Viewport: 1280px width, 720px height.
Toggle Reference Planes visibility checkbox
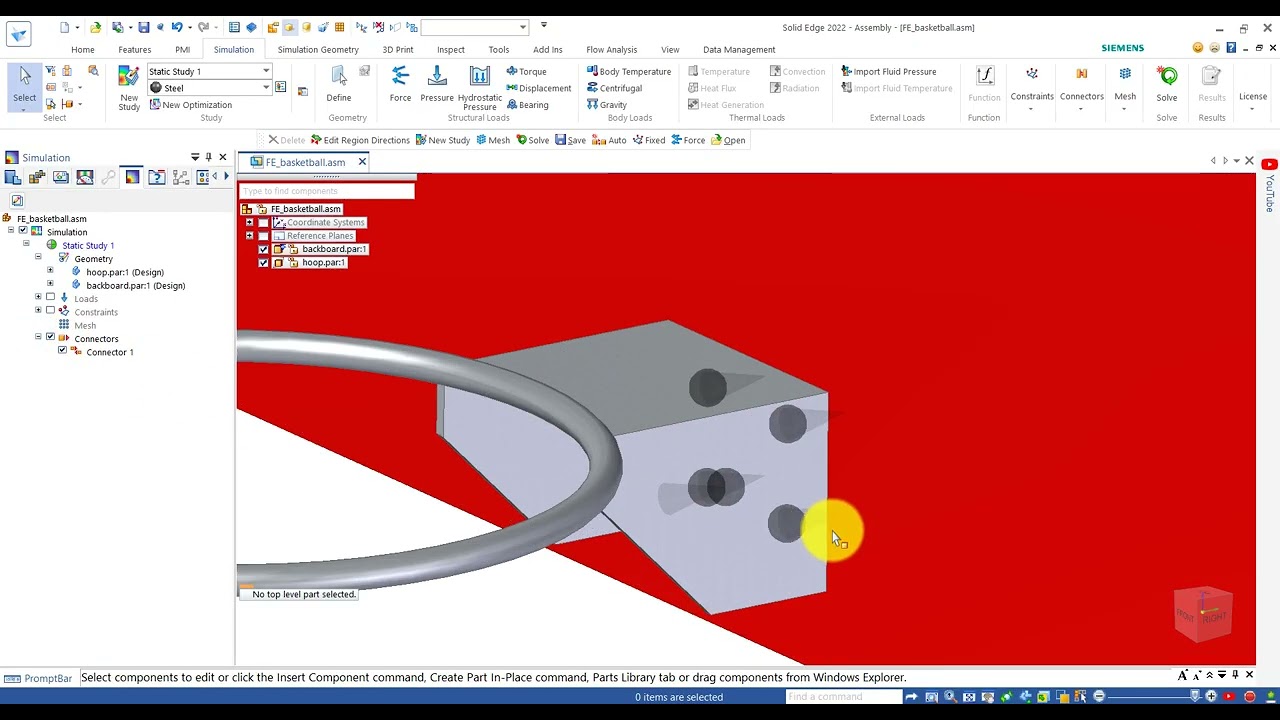263,236
